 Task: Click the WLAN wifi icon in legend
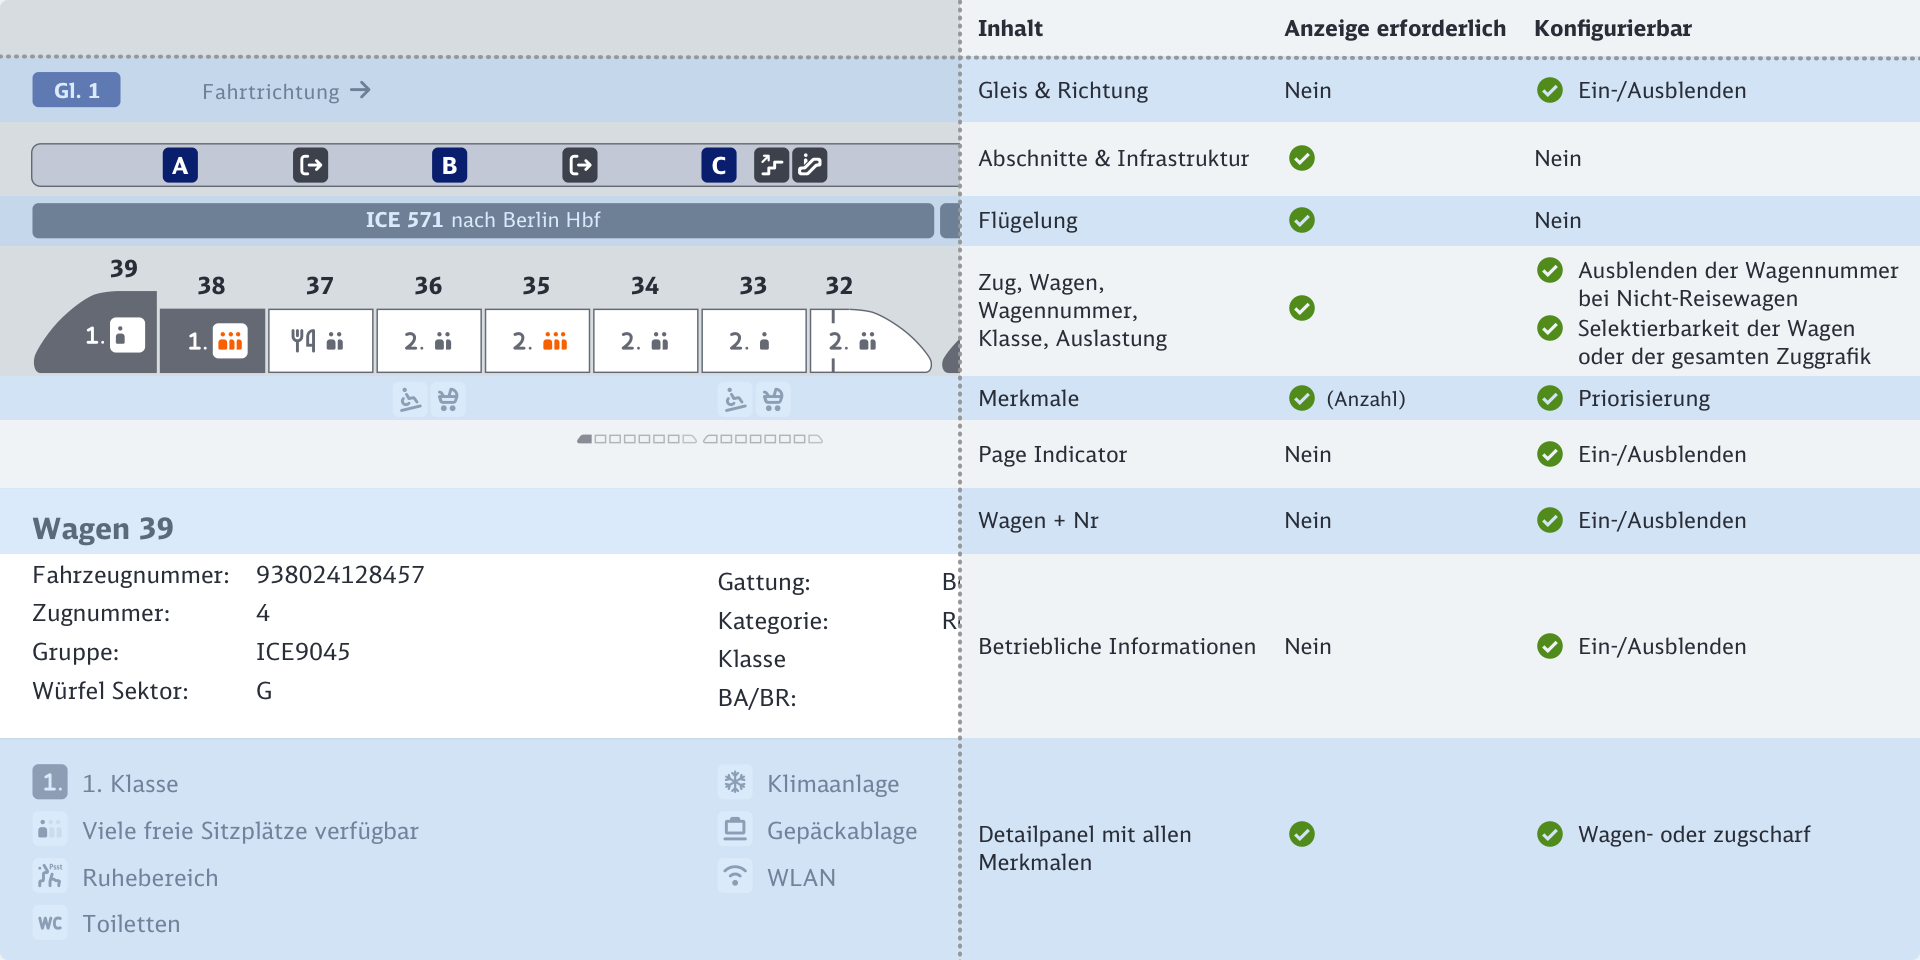[735, 876]
